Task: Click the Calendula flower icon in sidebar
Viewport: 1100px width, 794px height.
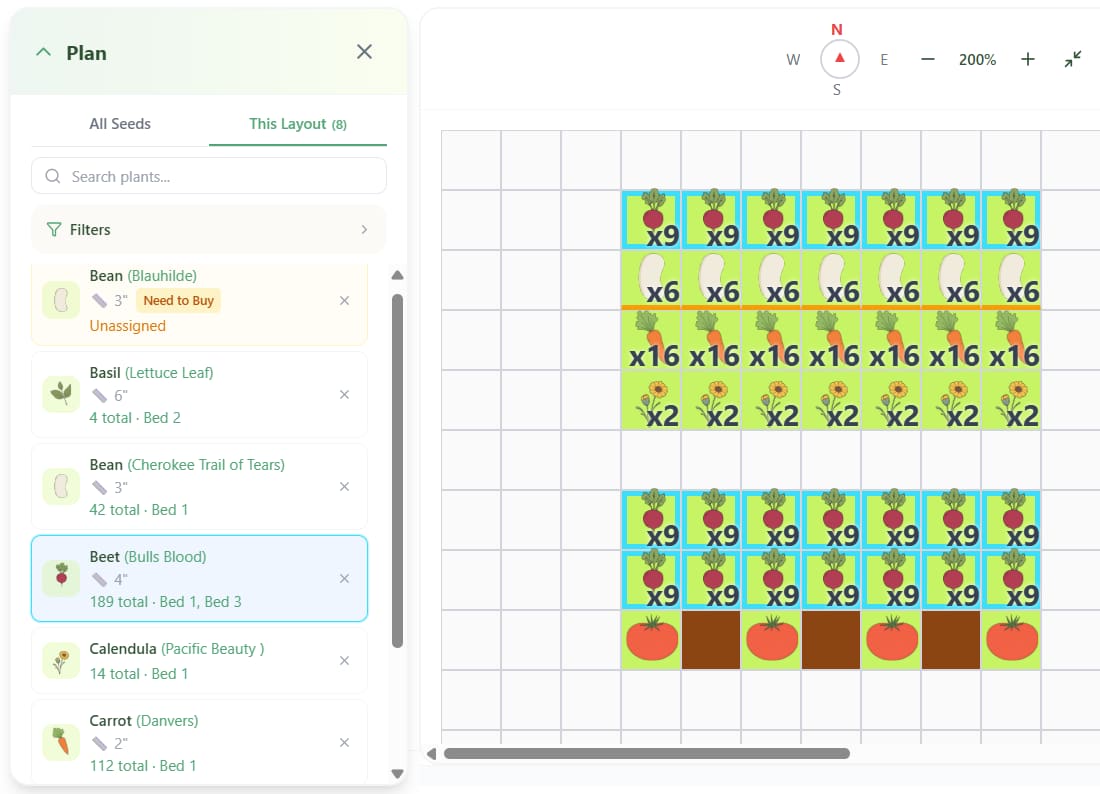Action: pos(60,660)
